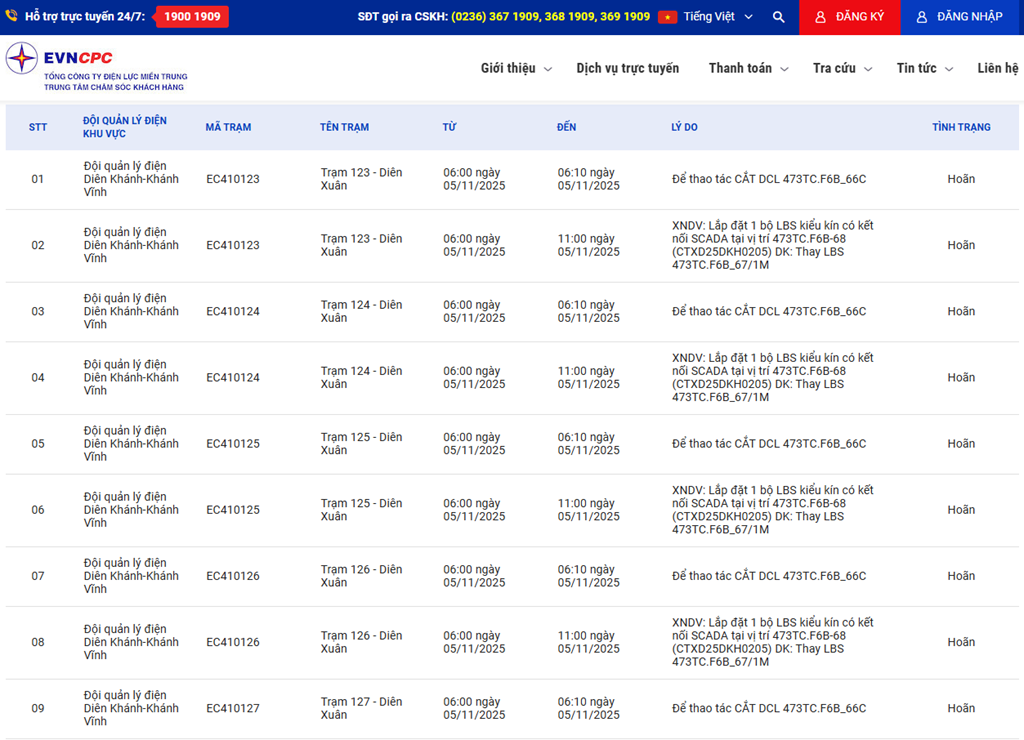The height and width of the screenshot is (740, 1024).
Task: Select row 05 station code EC410125
Action: pyautogui.click(x=233, y=444)
